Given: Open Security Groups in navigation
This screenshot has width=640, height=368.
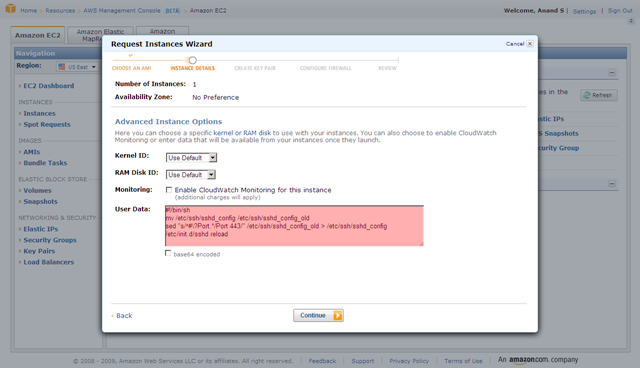Looking at the screenshot, I should 50,240.
